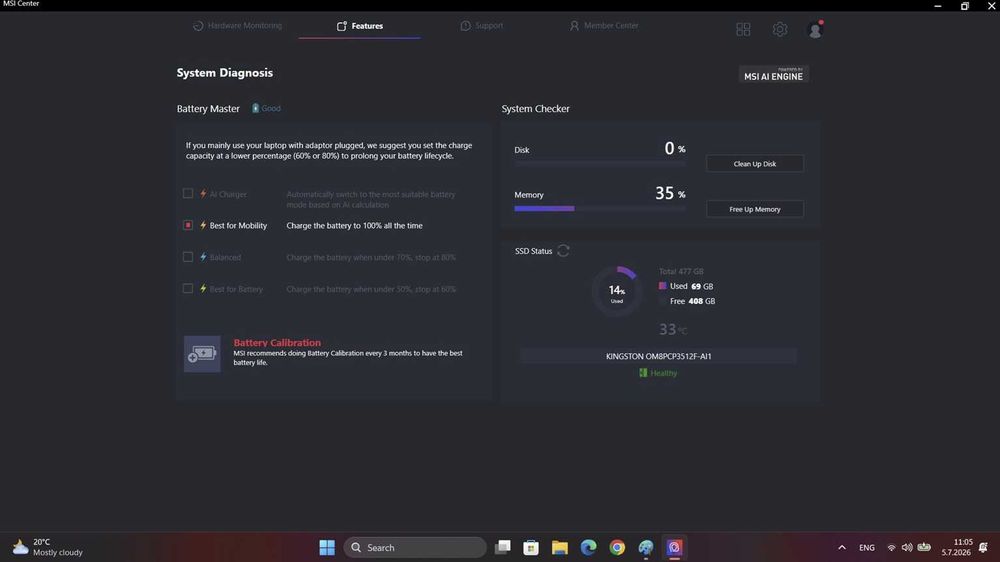This screenshot has width=1000, height=562.
Task: Enable the AI Charger checkbox
Action: 188,193
